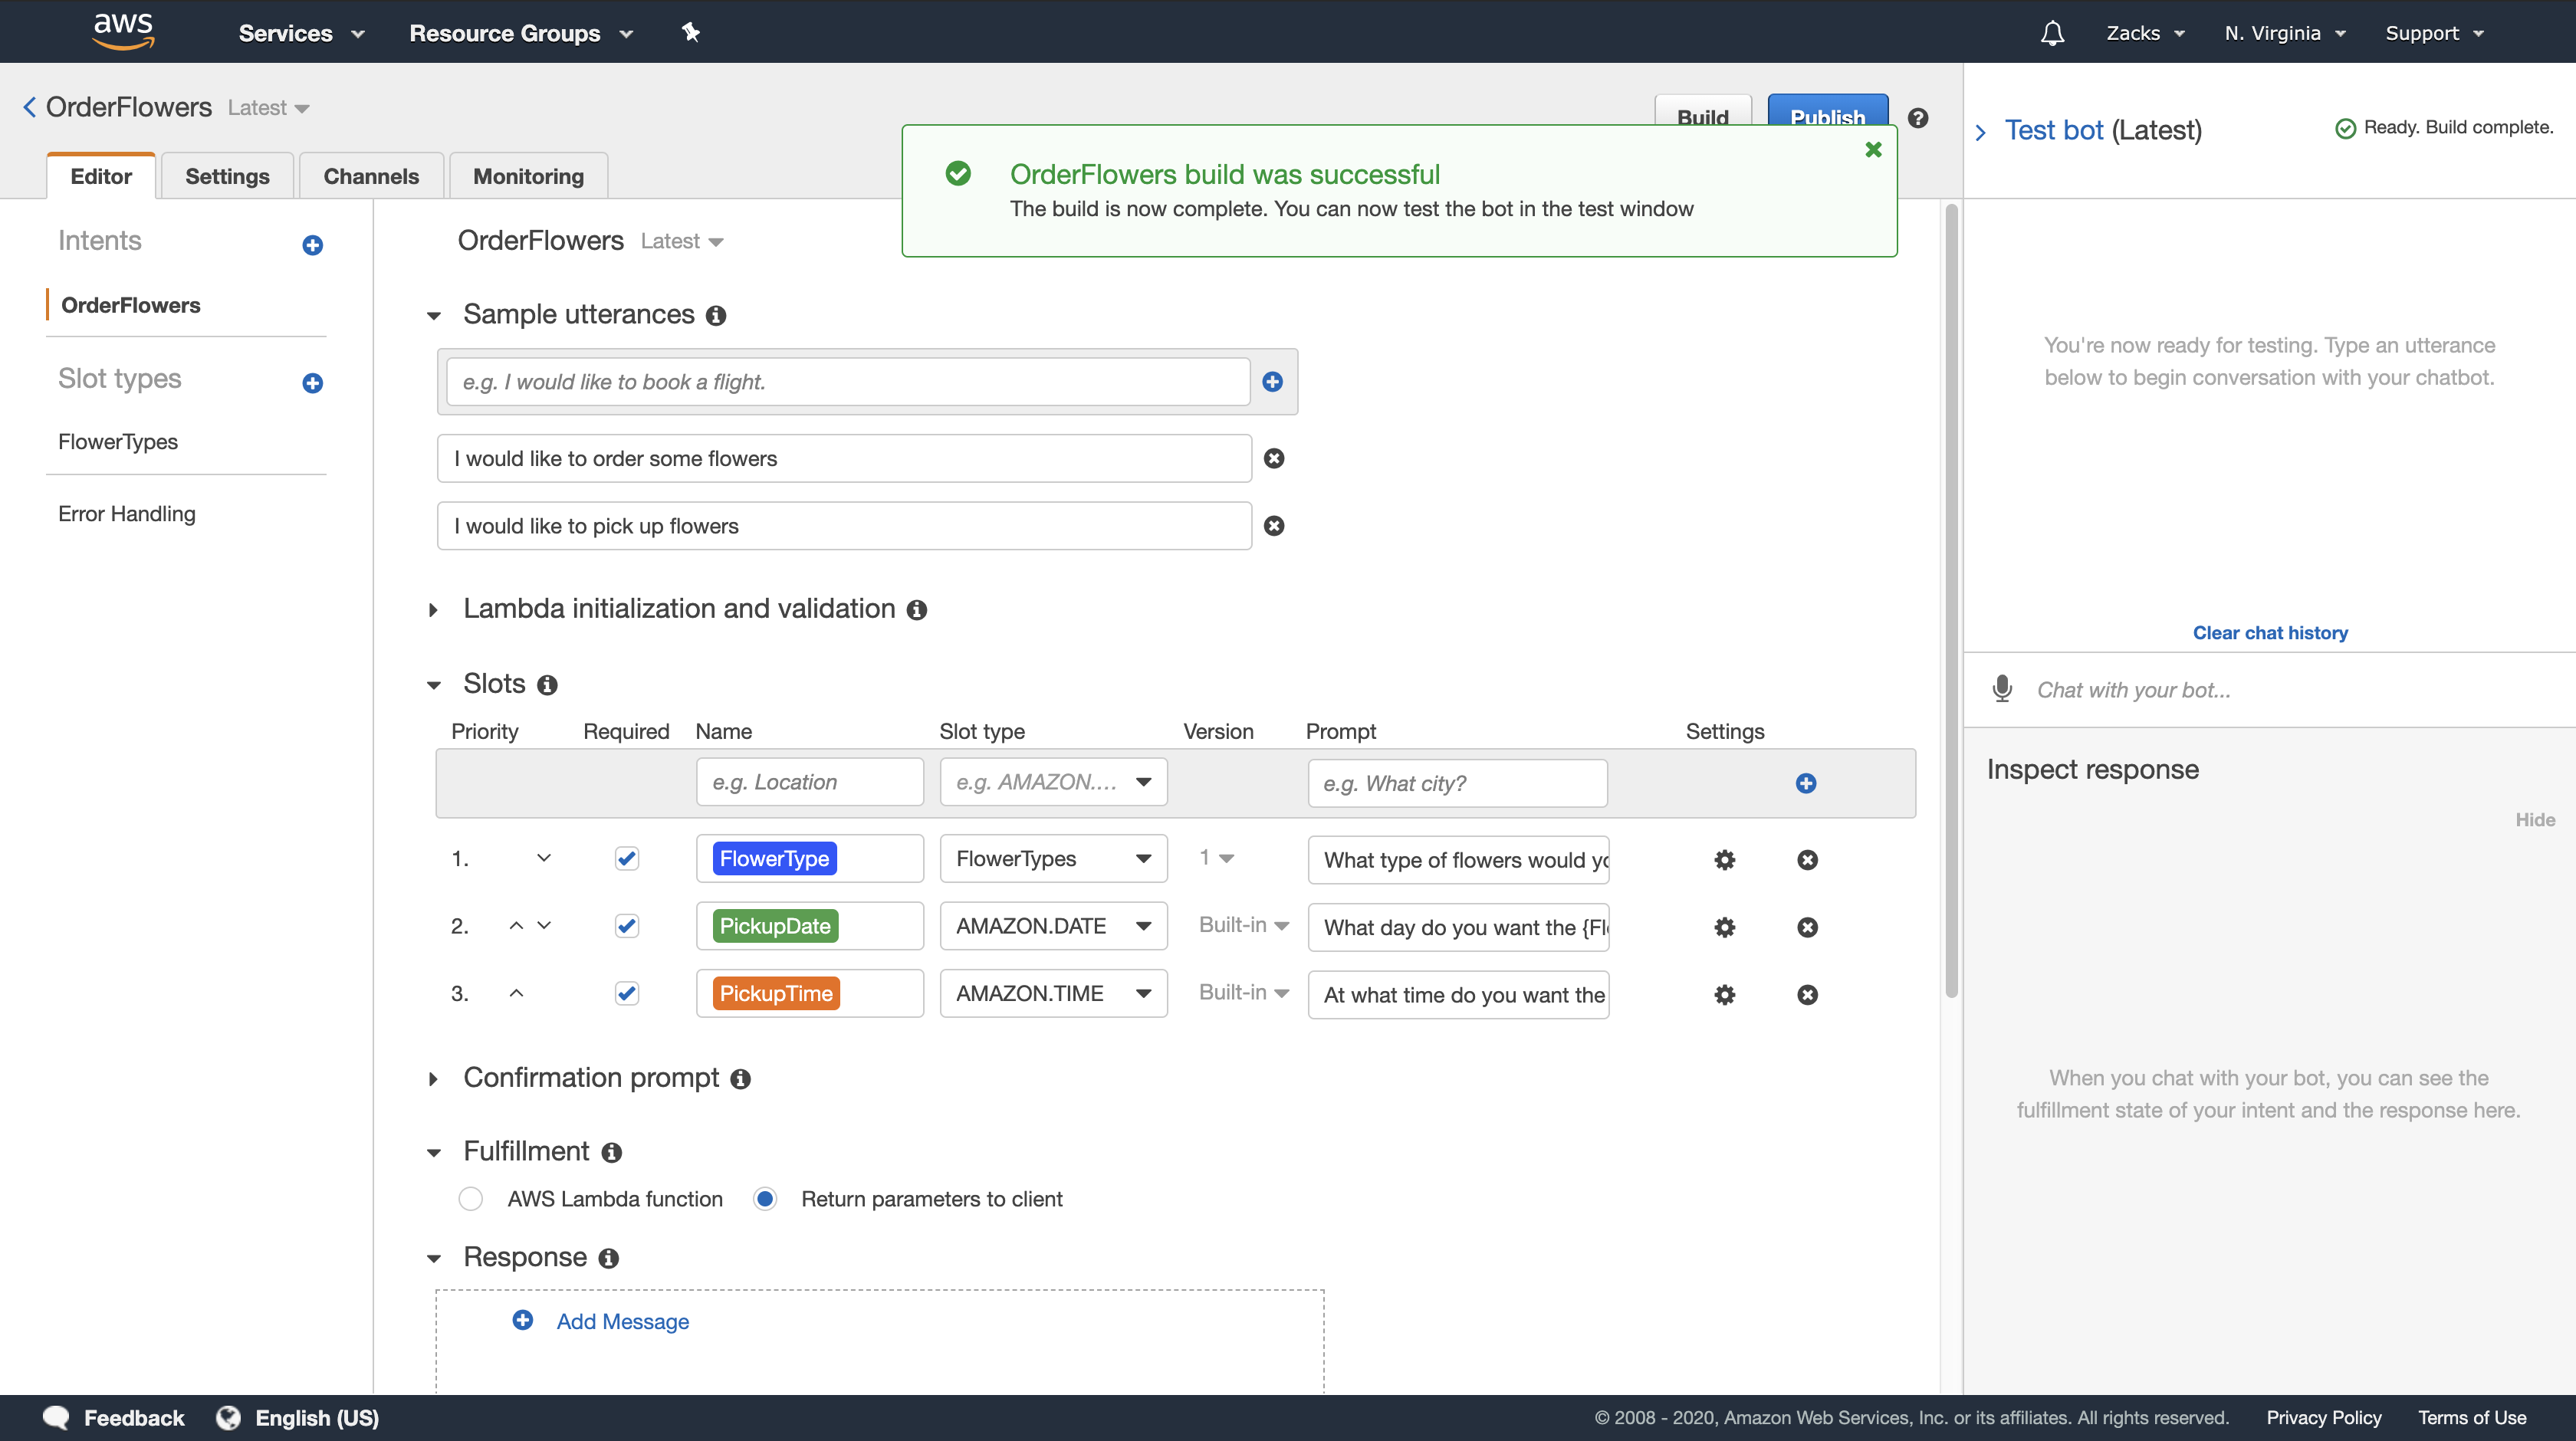Screen dimensions: 2576x1441
Task: Click the add intent plus icon
Action: (312, 245)
